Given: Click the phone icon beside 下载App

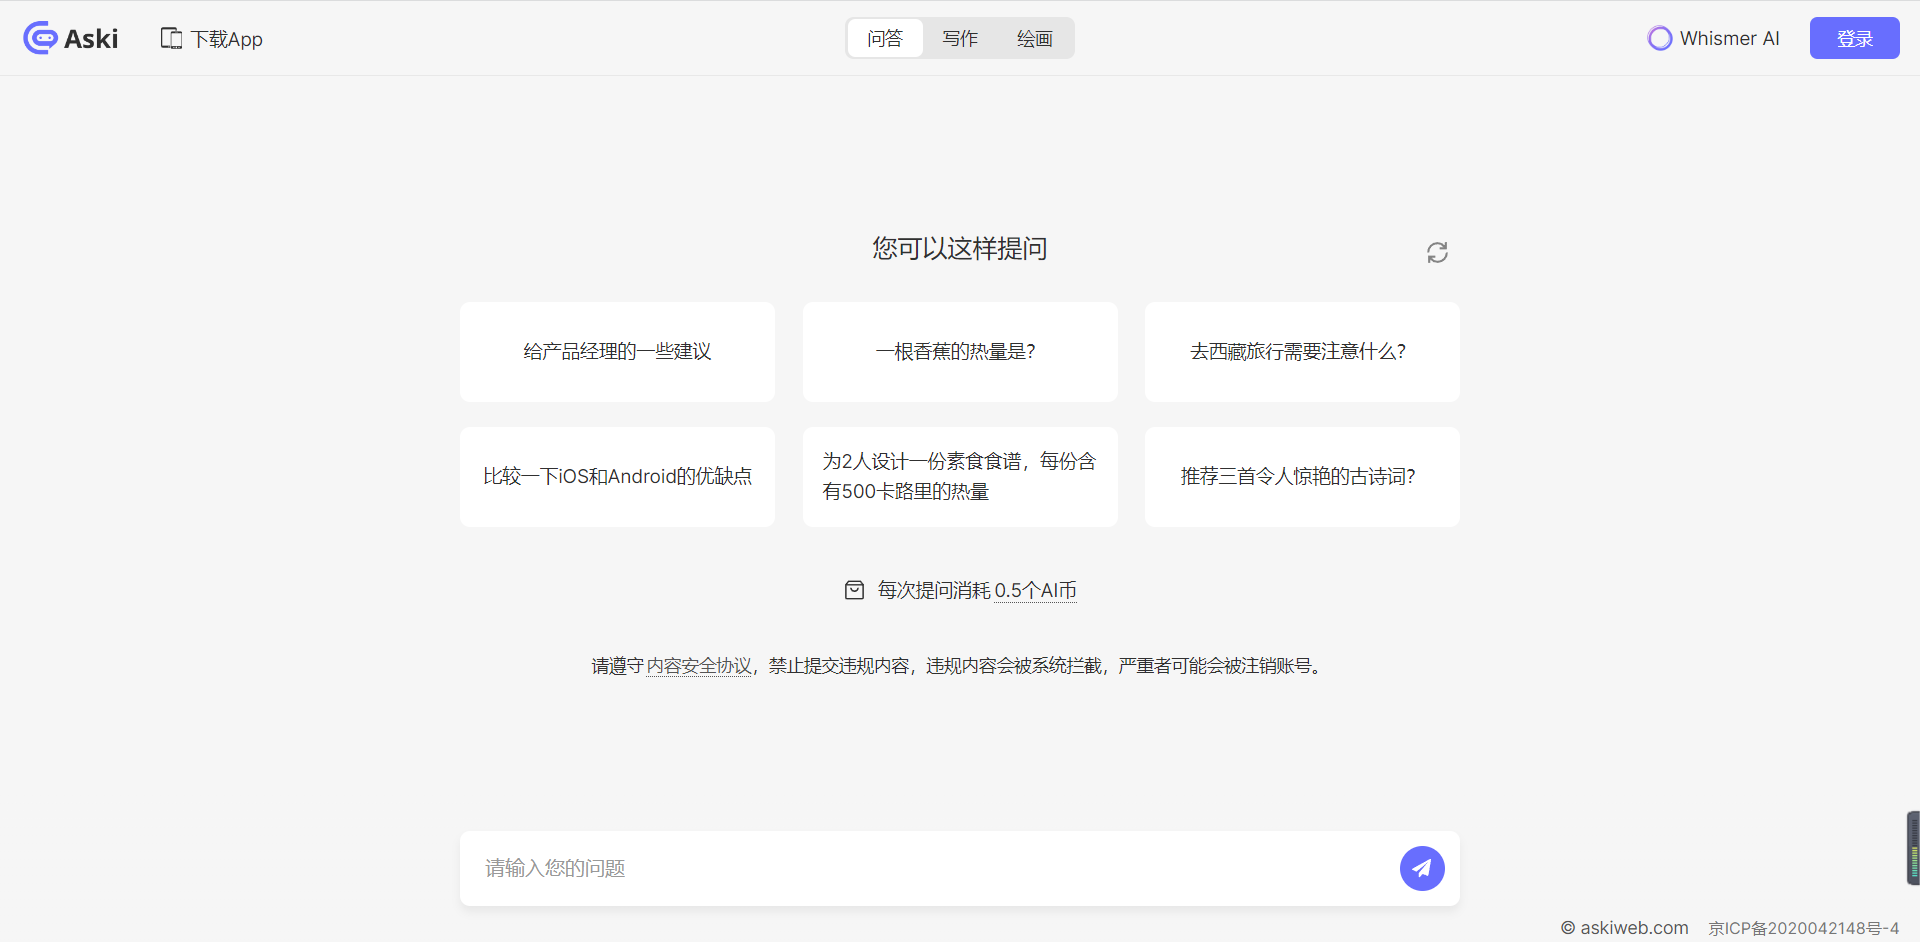Looking at the screenshot, I should (171, 38).
